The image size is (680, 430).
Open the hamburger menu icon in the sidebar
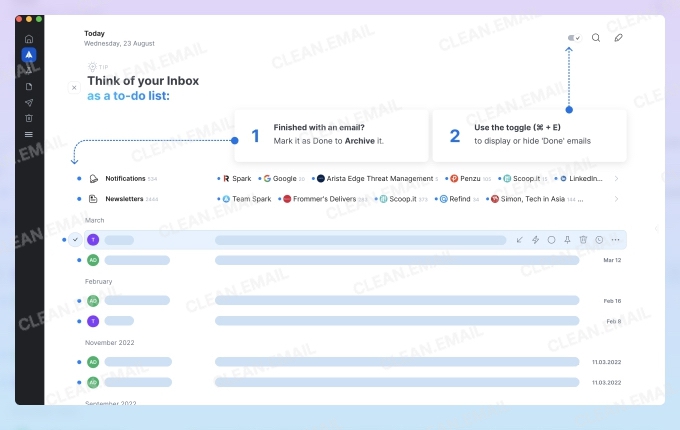(x=29, y=134)
